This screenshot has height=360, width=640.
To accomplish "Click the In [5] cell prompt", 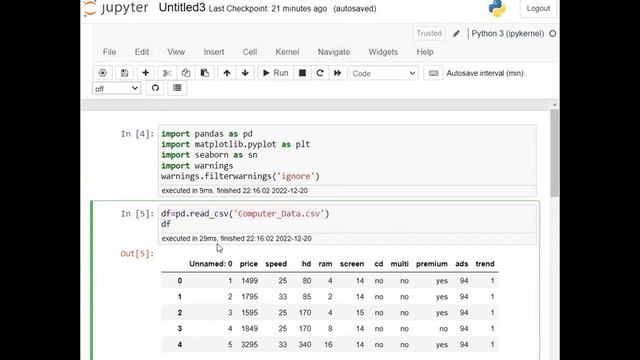I will click(138, 214).
